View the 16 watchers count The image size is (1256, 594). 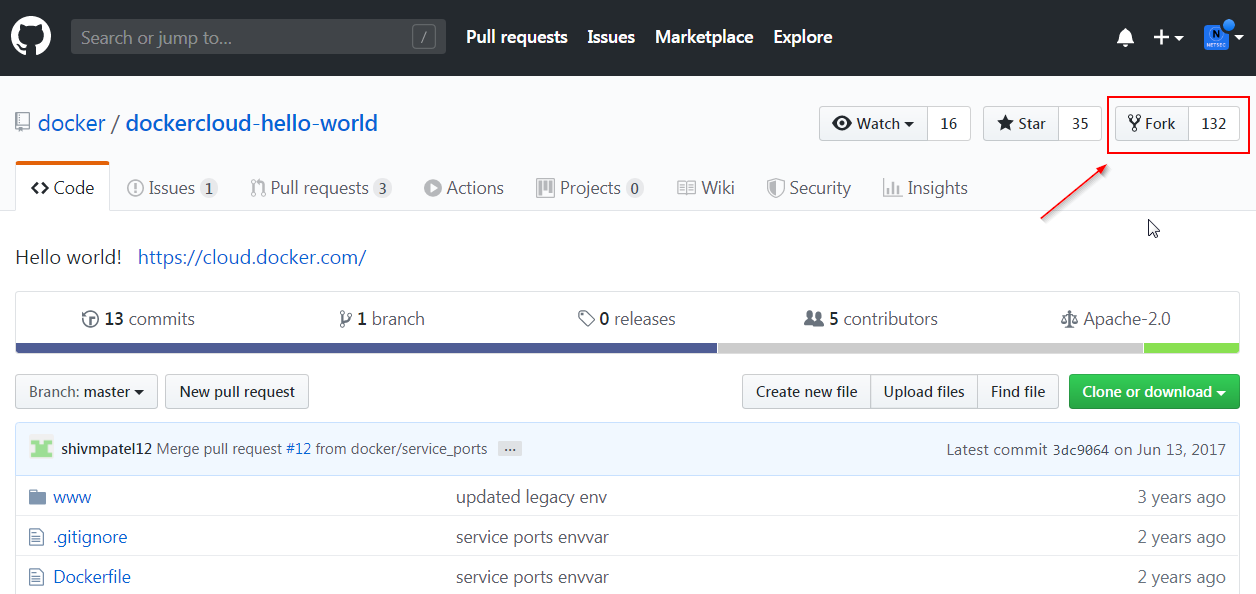[949, 124]
